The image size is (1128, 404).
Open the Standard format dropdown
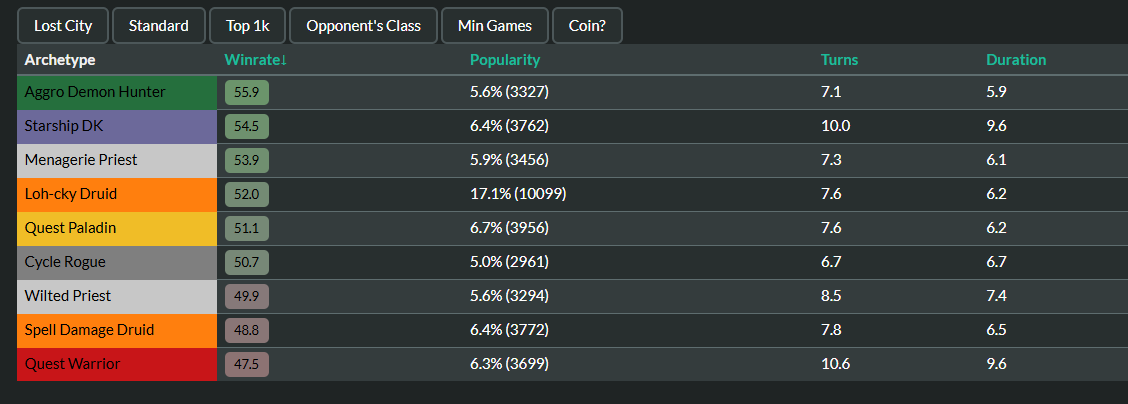159,26
